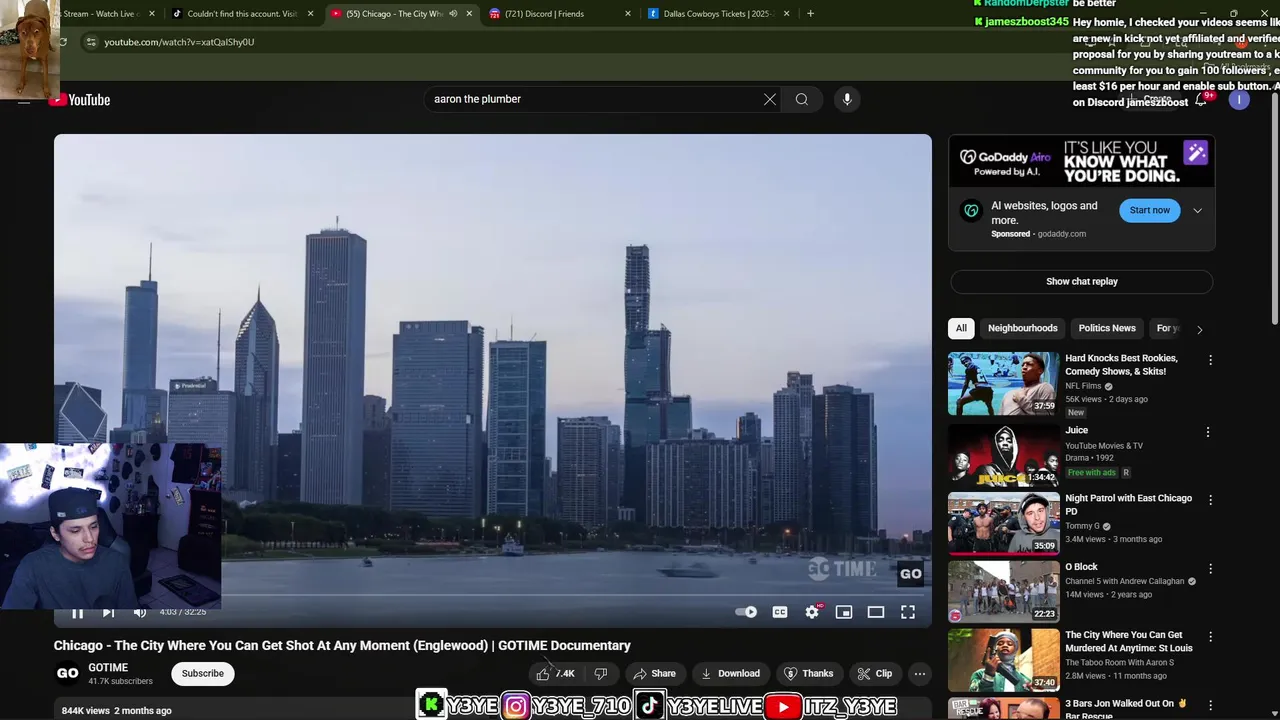The image size is (1280, 720).
Task: Create a Clip of the video
Action: (x=874, y=674)
